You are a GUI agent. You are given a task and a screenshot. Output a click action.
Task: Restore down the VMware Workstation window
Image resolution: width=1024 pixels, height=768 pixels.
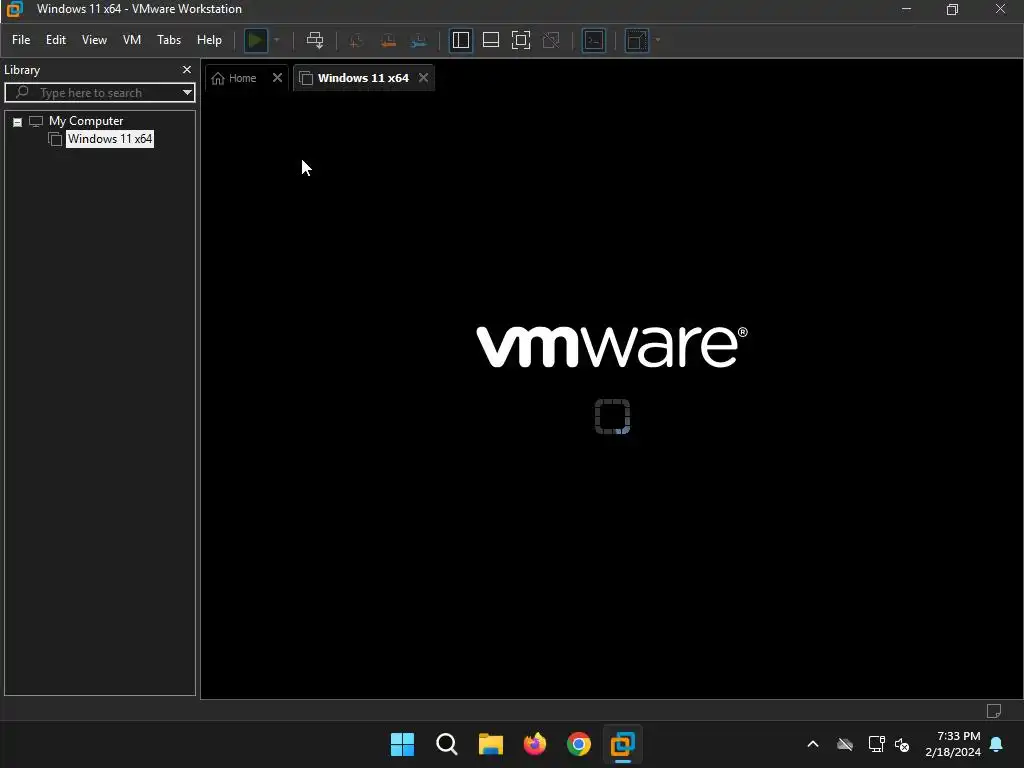click(x=953, y=9)
